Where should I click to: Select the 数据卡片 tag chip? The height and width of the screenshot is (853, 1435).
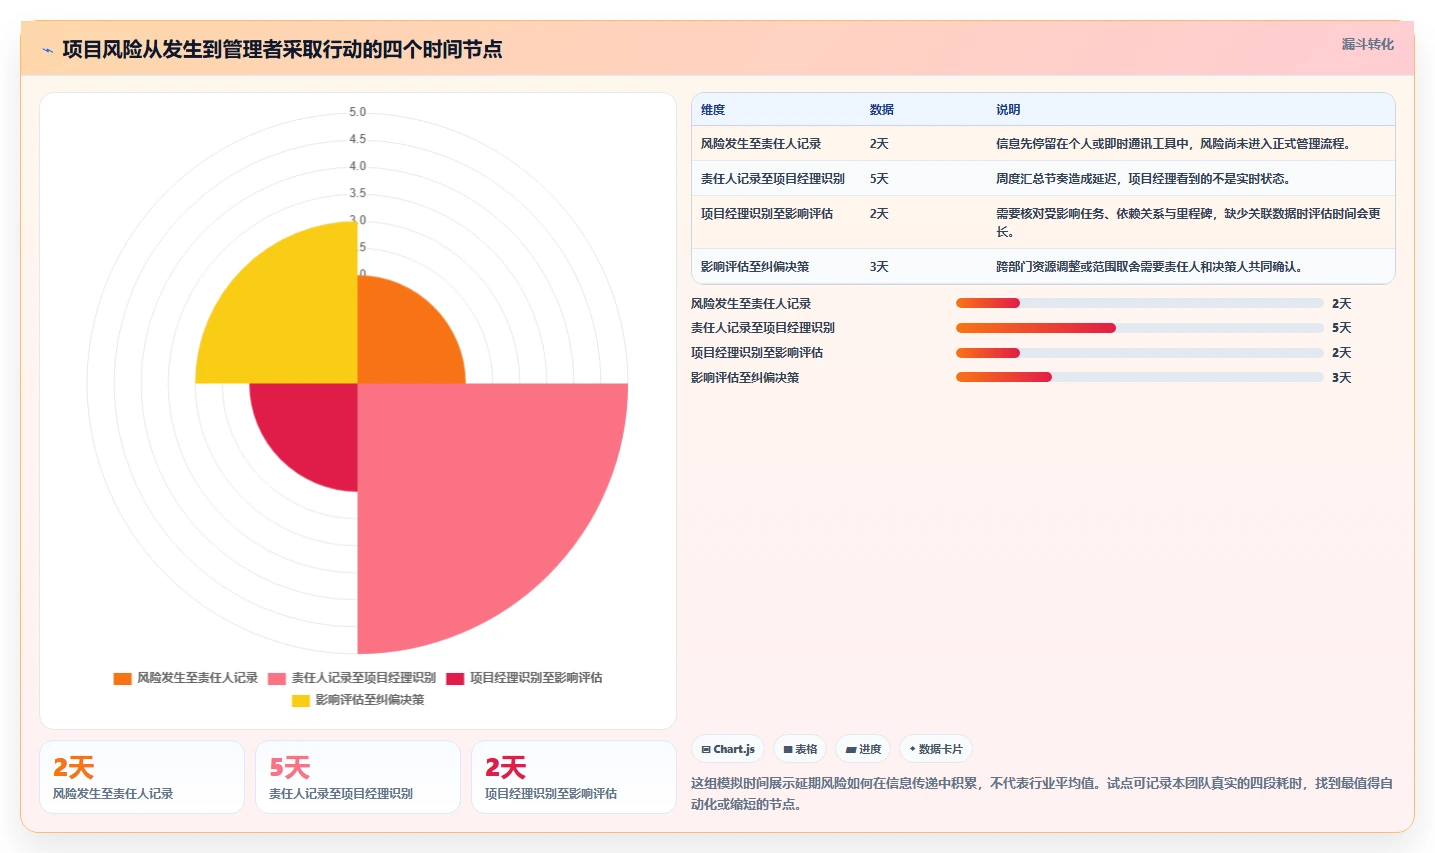coord(936,749)
